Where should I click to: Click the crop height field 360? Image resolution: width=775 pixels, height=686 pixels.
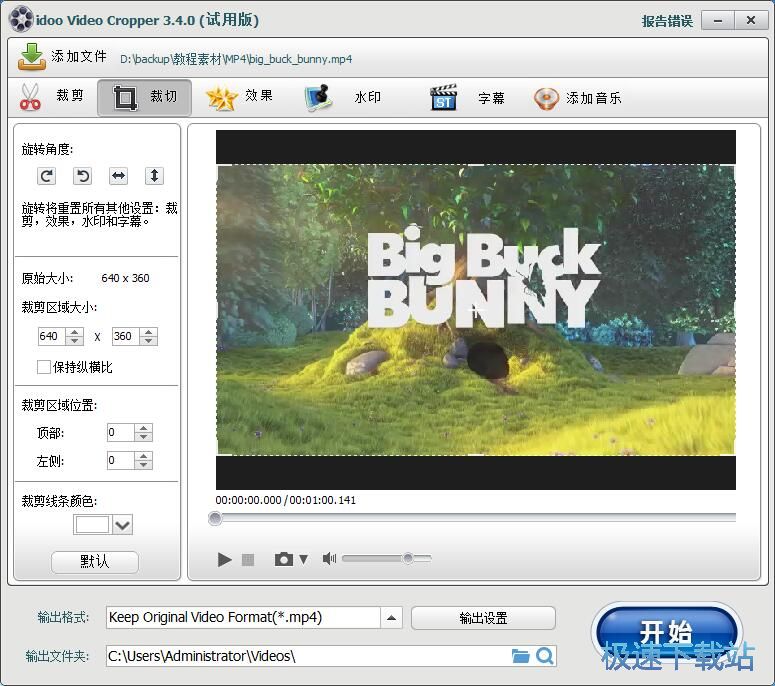tap(126, 337)
